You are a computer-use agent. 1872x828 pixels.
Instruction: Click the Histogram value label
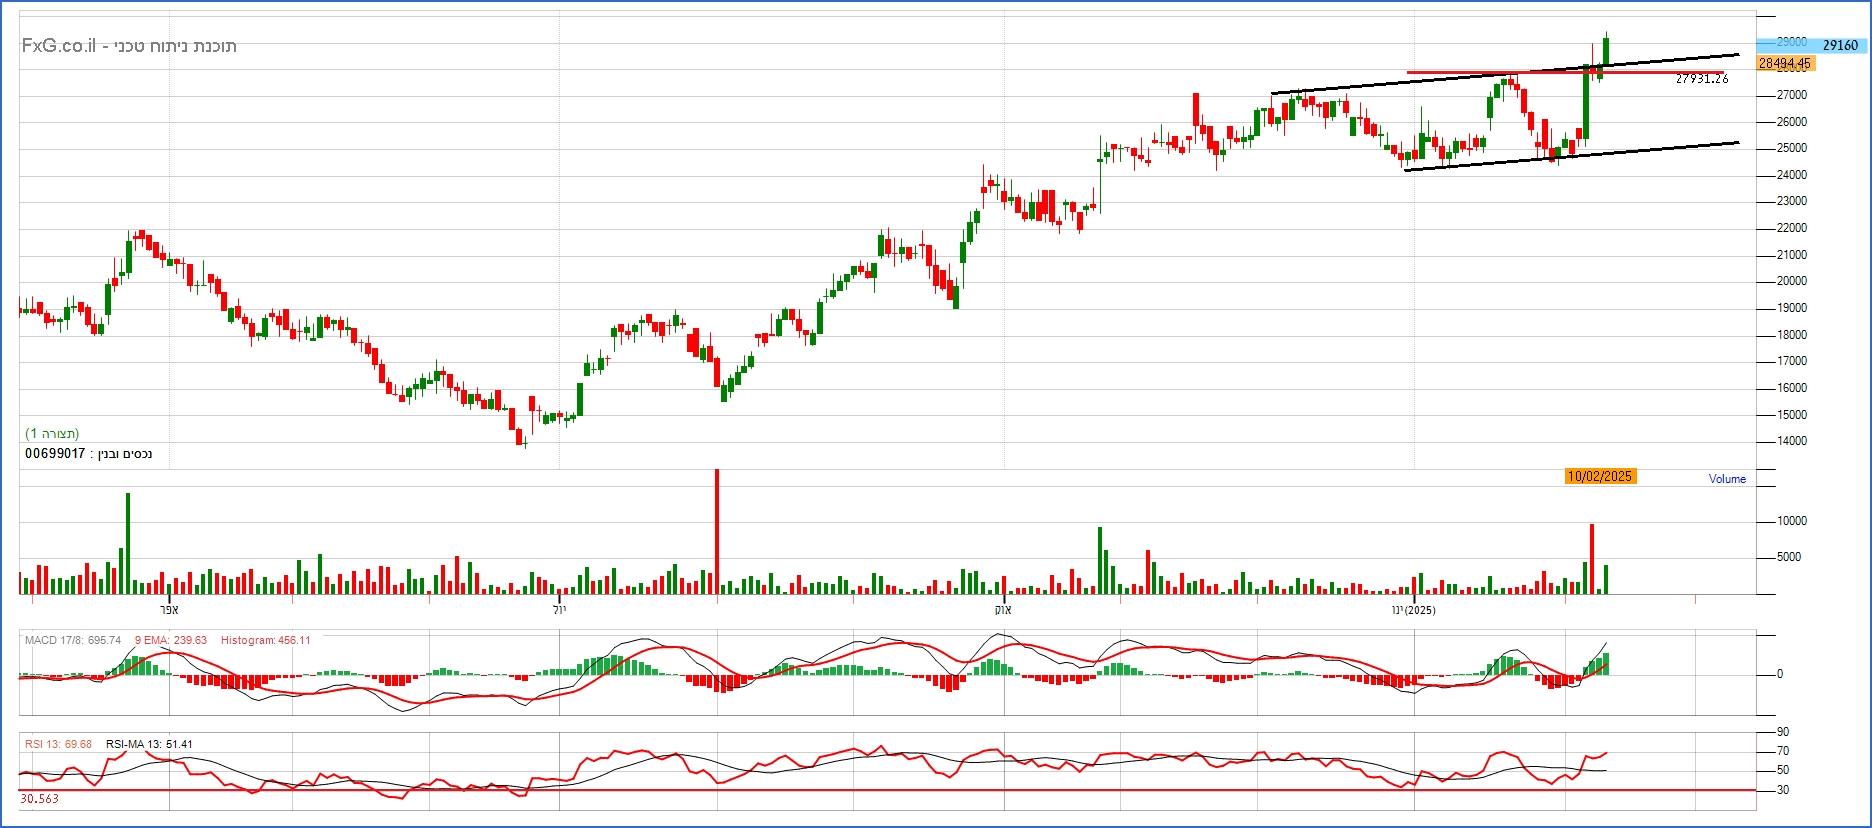(265, 640)
